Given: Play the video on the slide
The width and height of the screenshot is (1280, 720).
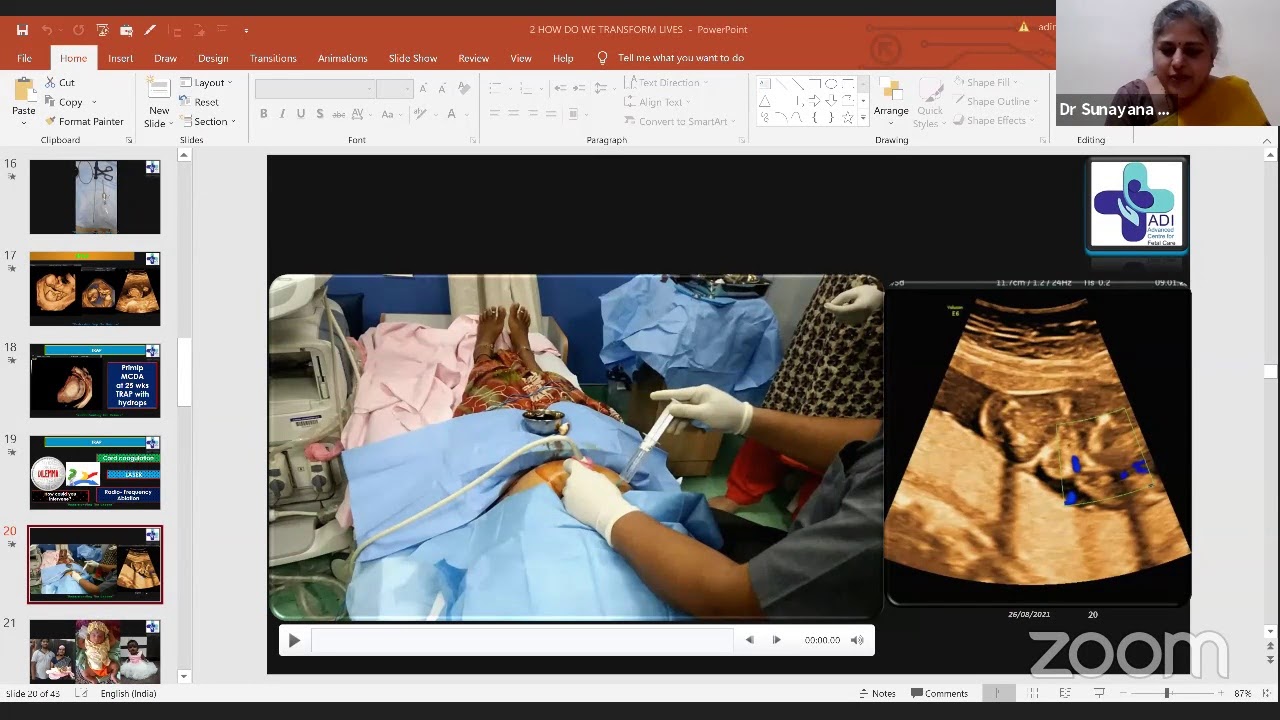Looking at the screenshot, I should pos(294,640).
